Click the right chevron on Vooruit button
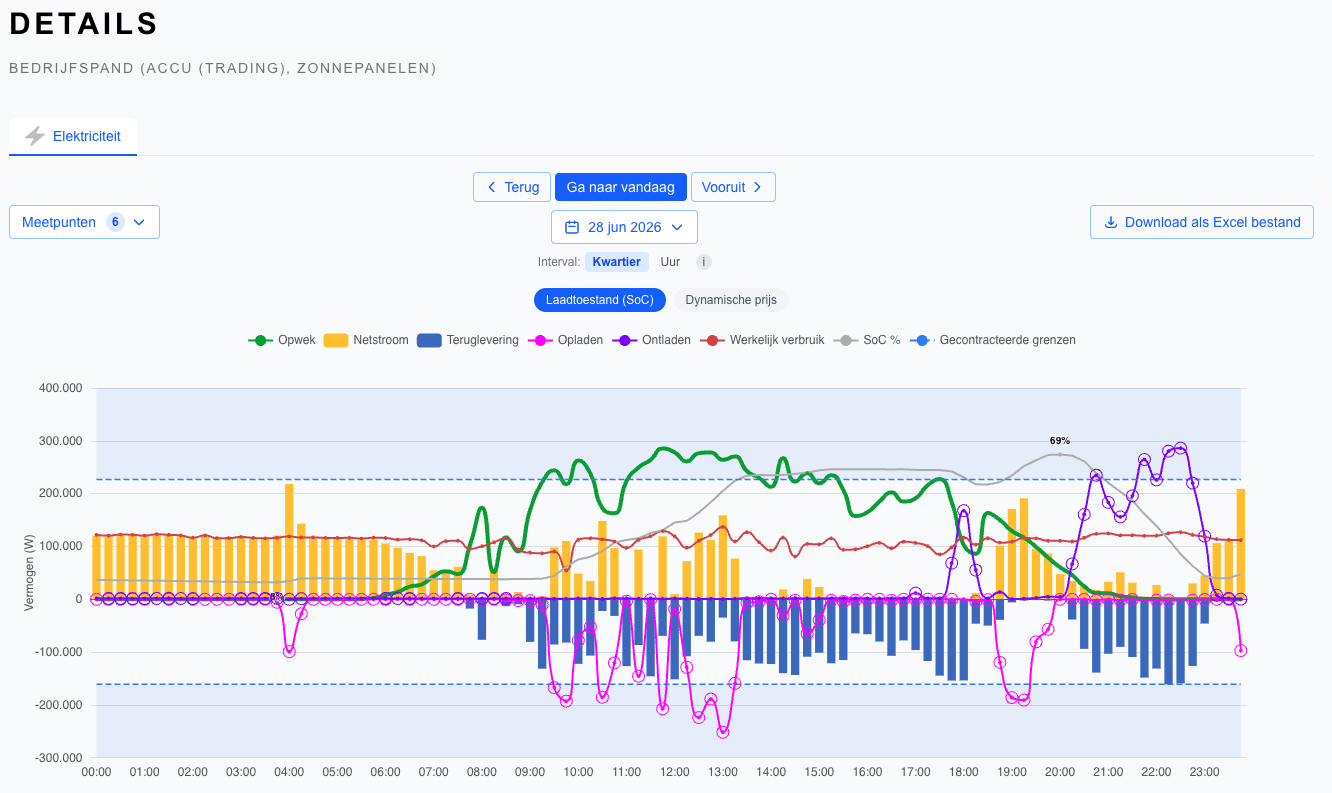 (x=757, y=187)
